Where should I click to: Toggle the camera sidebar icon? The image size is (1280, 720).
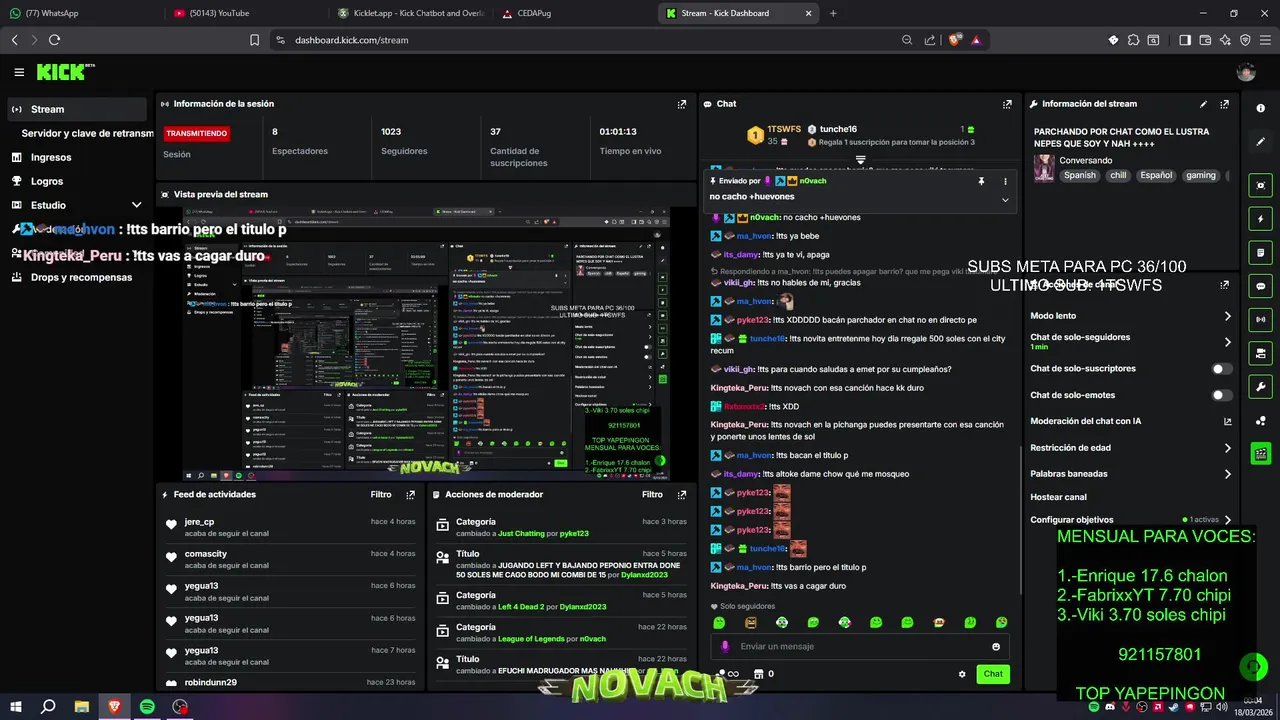pyautogui.click(x=1261, y=353)
